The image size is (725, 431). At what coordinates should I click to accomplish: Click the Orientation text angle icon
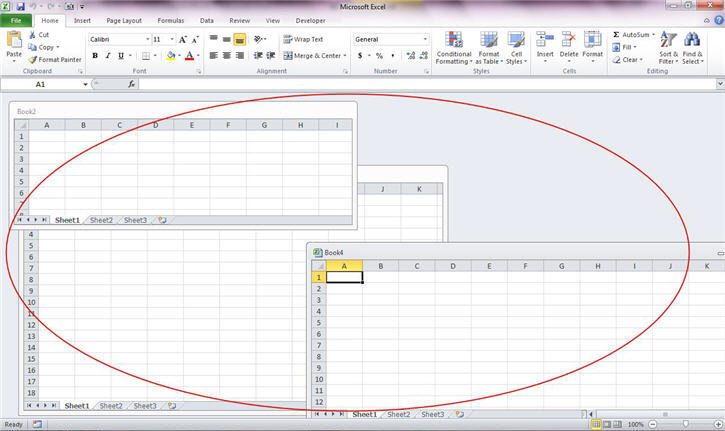258,39
